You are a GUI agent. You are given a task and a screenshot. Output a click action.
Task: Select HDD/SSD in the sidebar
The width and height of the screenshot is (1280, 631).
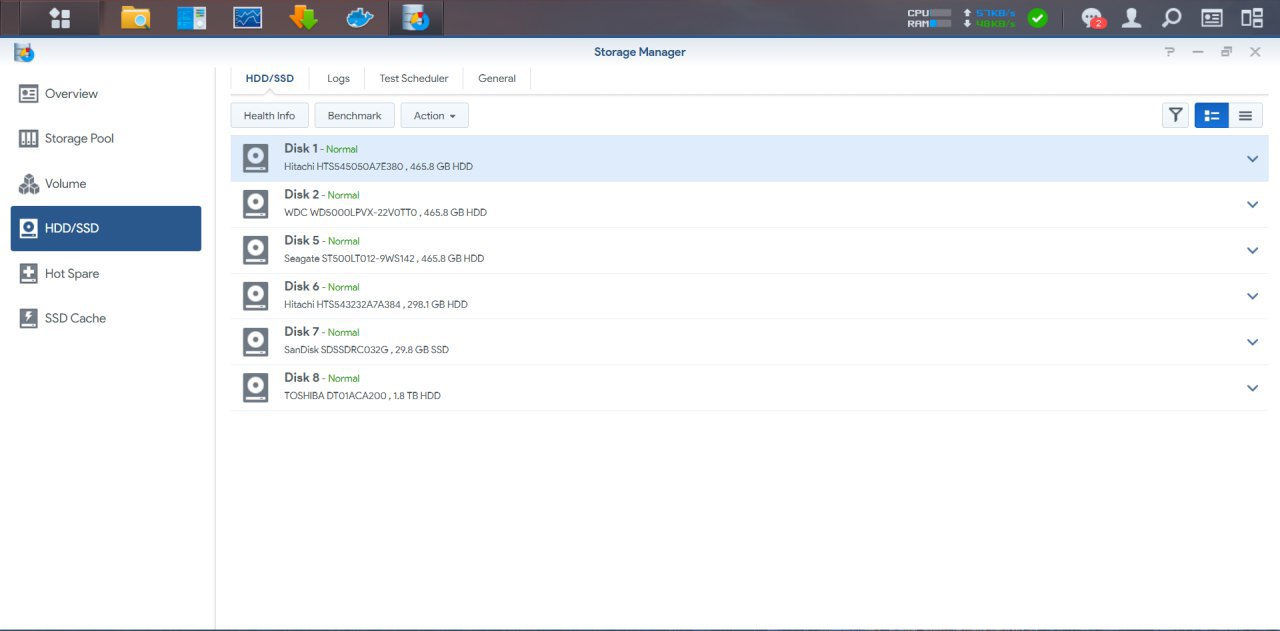(106, 228)
